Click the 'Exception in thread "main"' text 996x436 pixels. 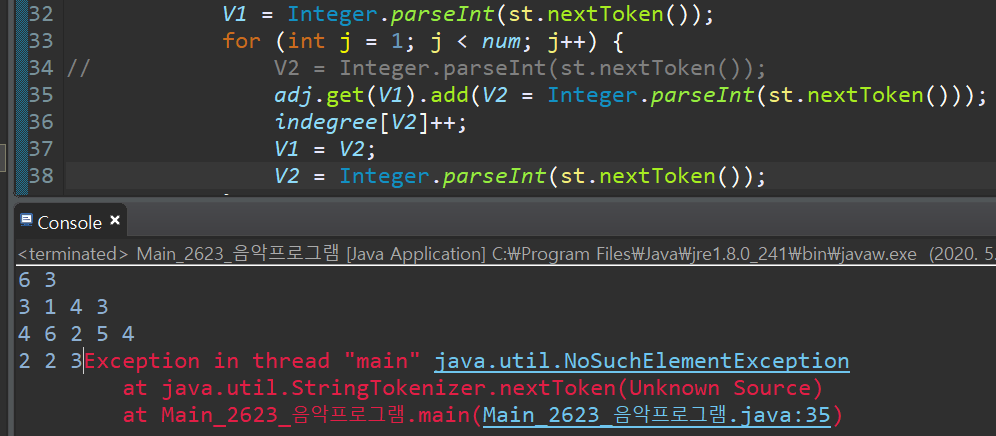253,362
